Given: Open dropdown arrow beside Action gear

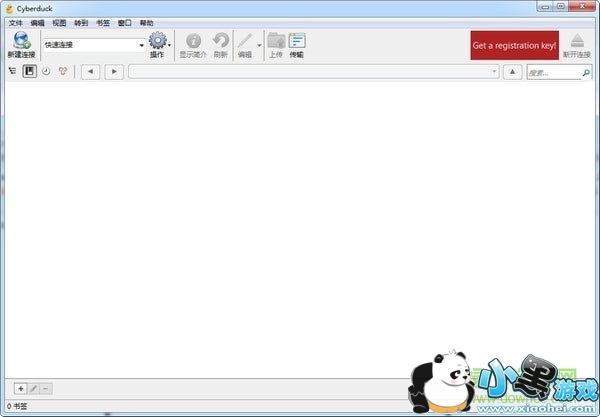Looking at the screenshot, I should pos(170,45).
